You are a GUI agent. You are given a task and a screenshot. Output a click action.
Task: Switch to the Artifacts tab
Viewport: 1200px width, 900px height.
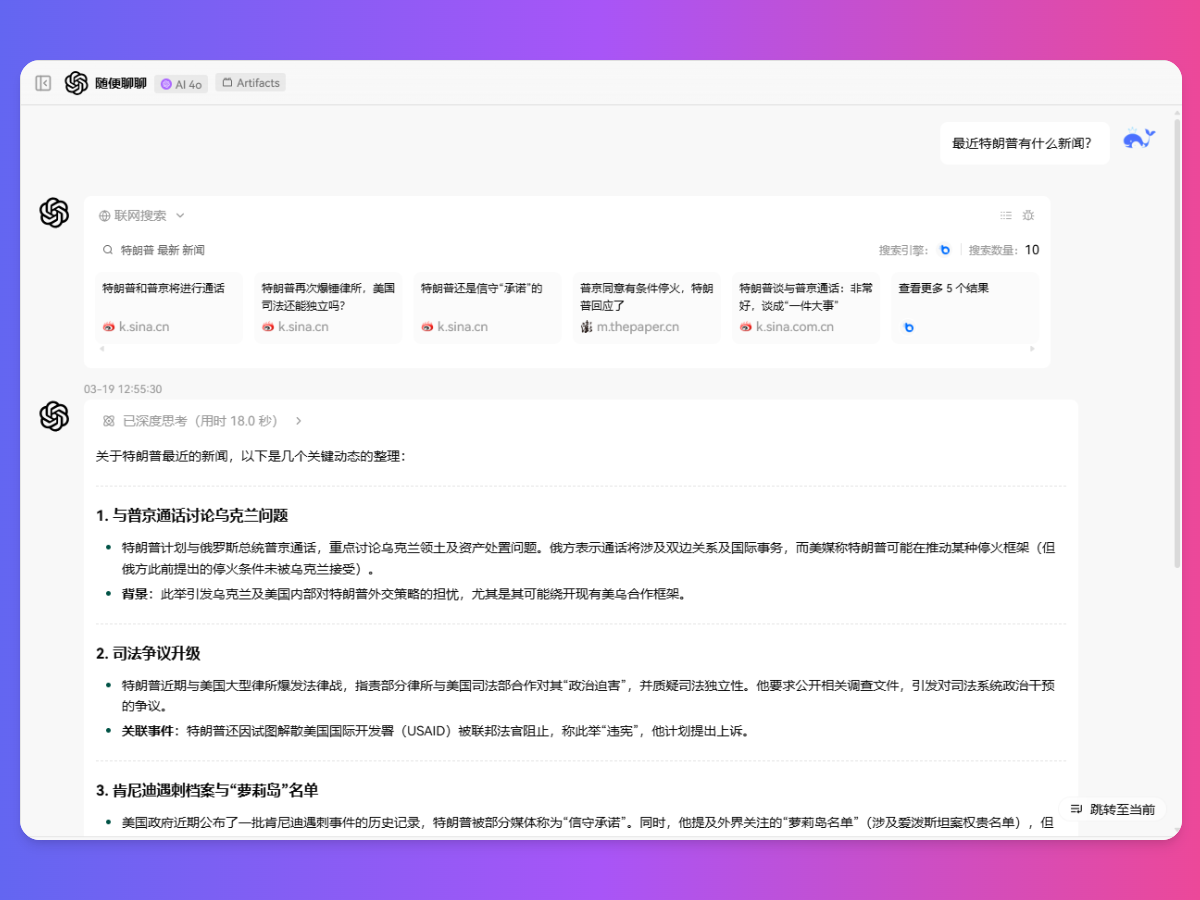click(250, 83)
